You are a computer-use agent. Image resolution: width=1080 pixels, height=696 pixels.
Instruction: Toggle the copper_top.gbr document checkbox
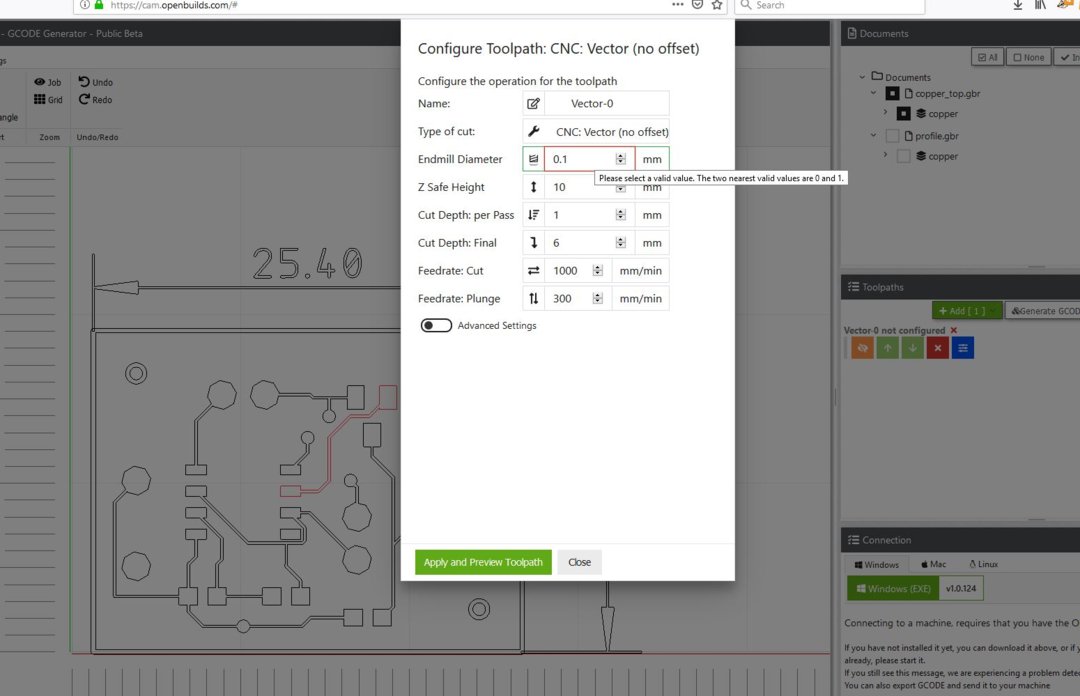pyautogui.click(x=892, y=93)
